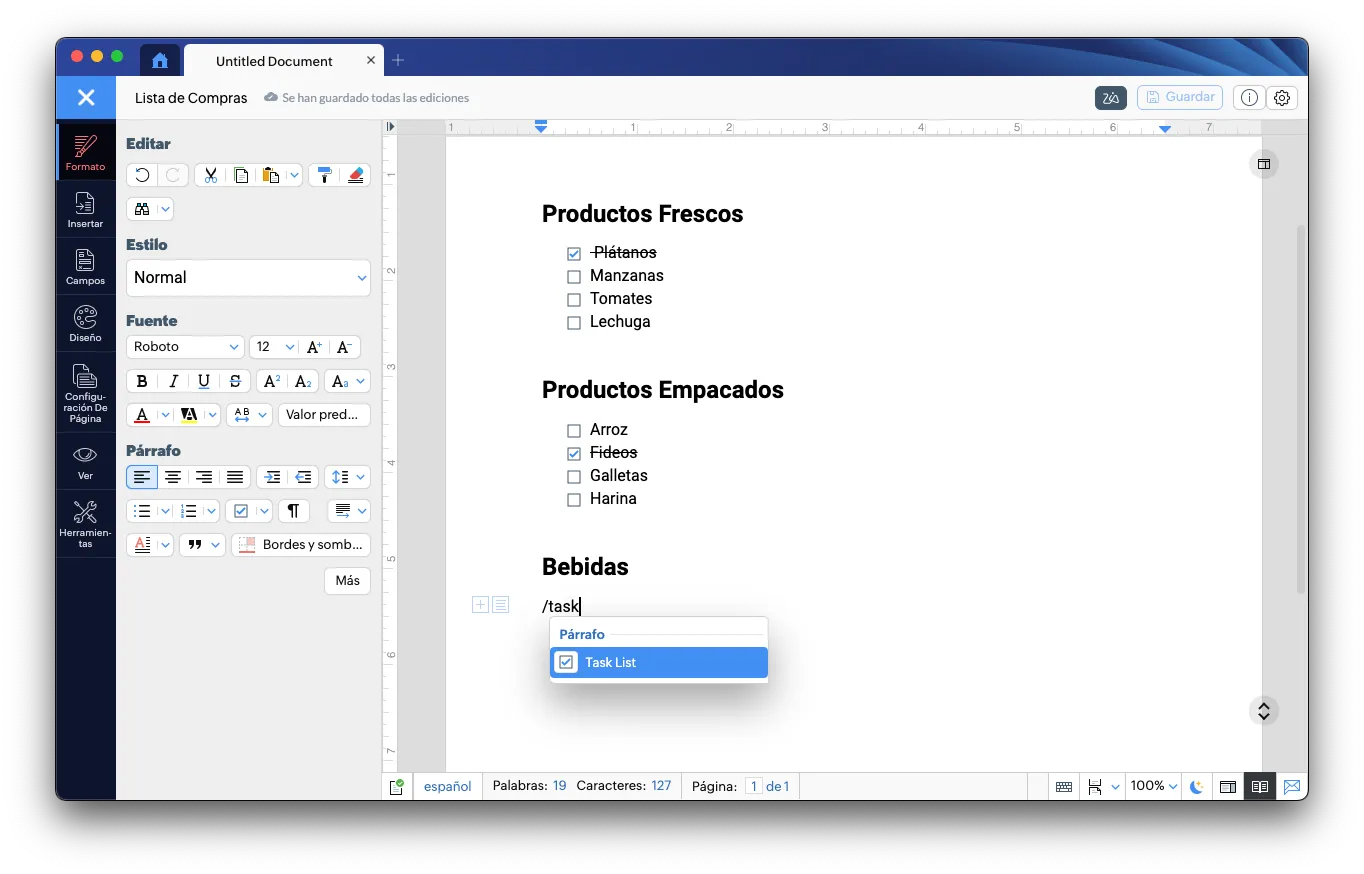Cut selection with the scissors icon
1364x874 pixels.
point(210,175)
